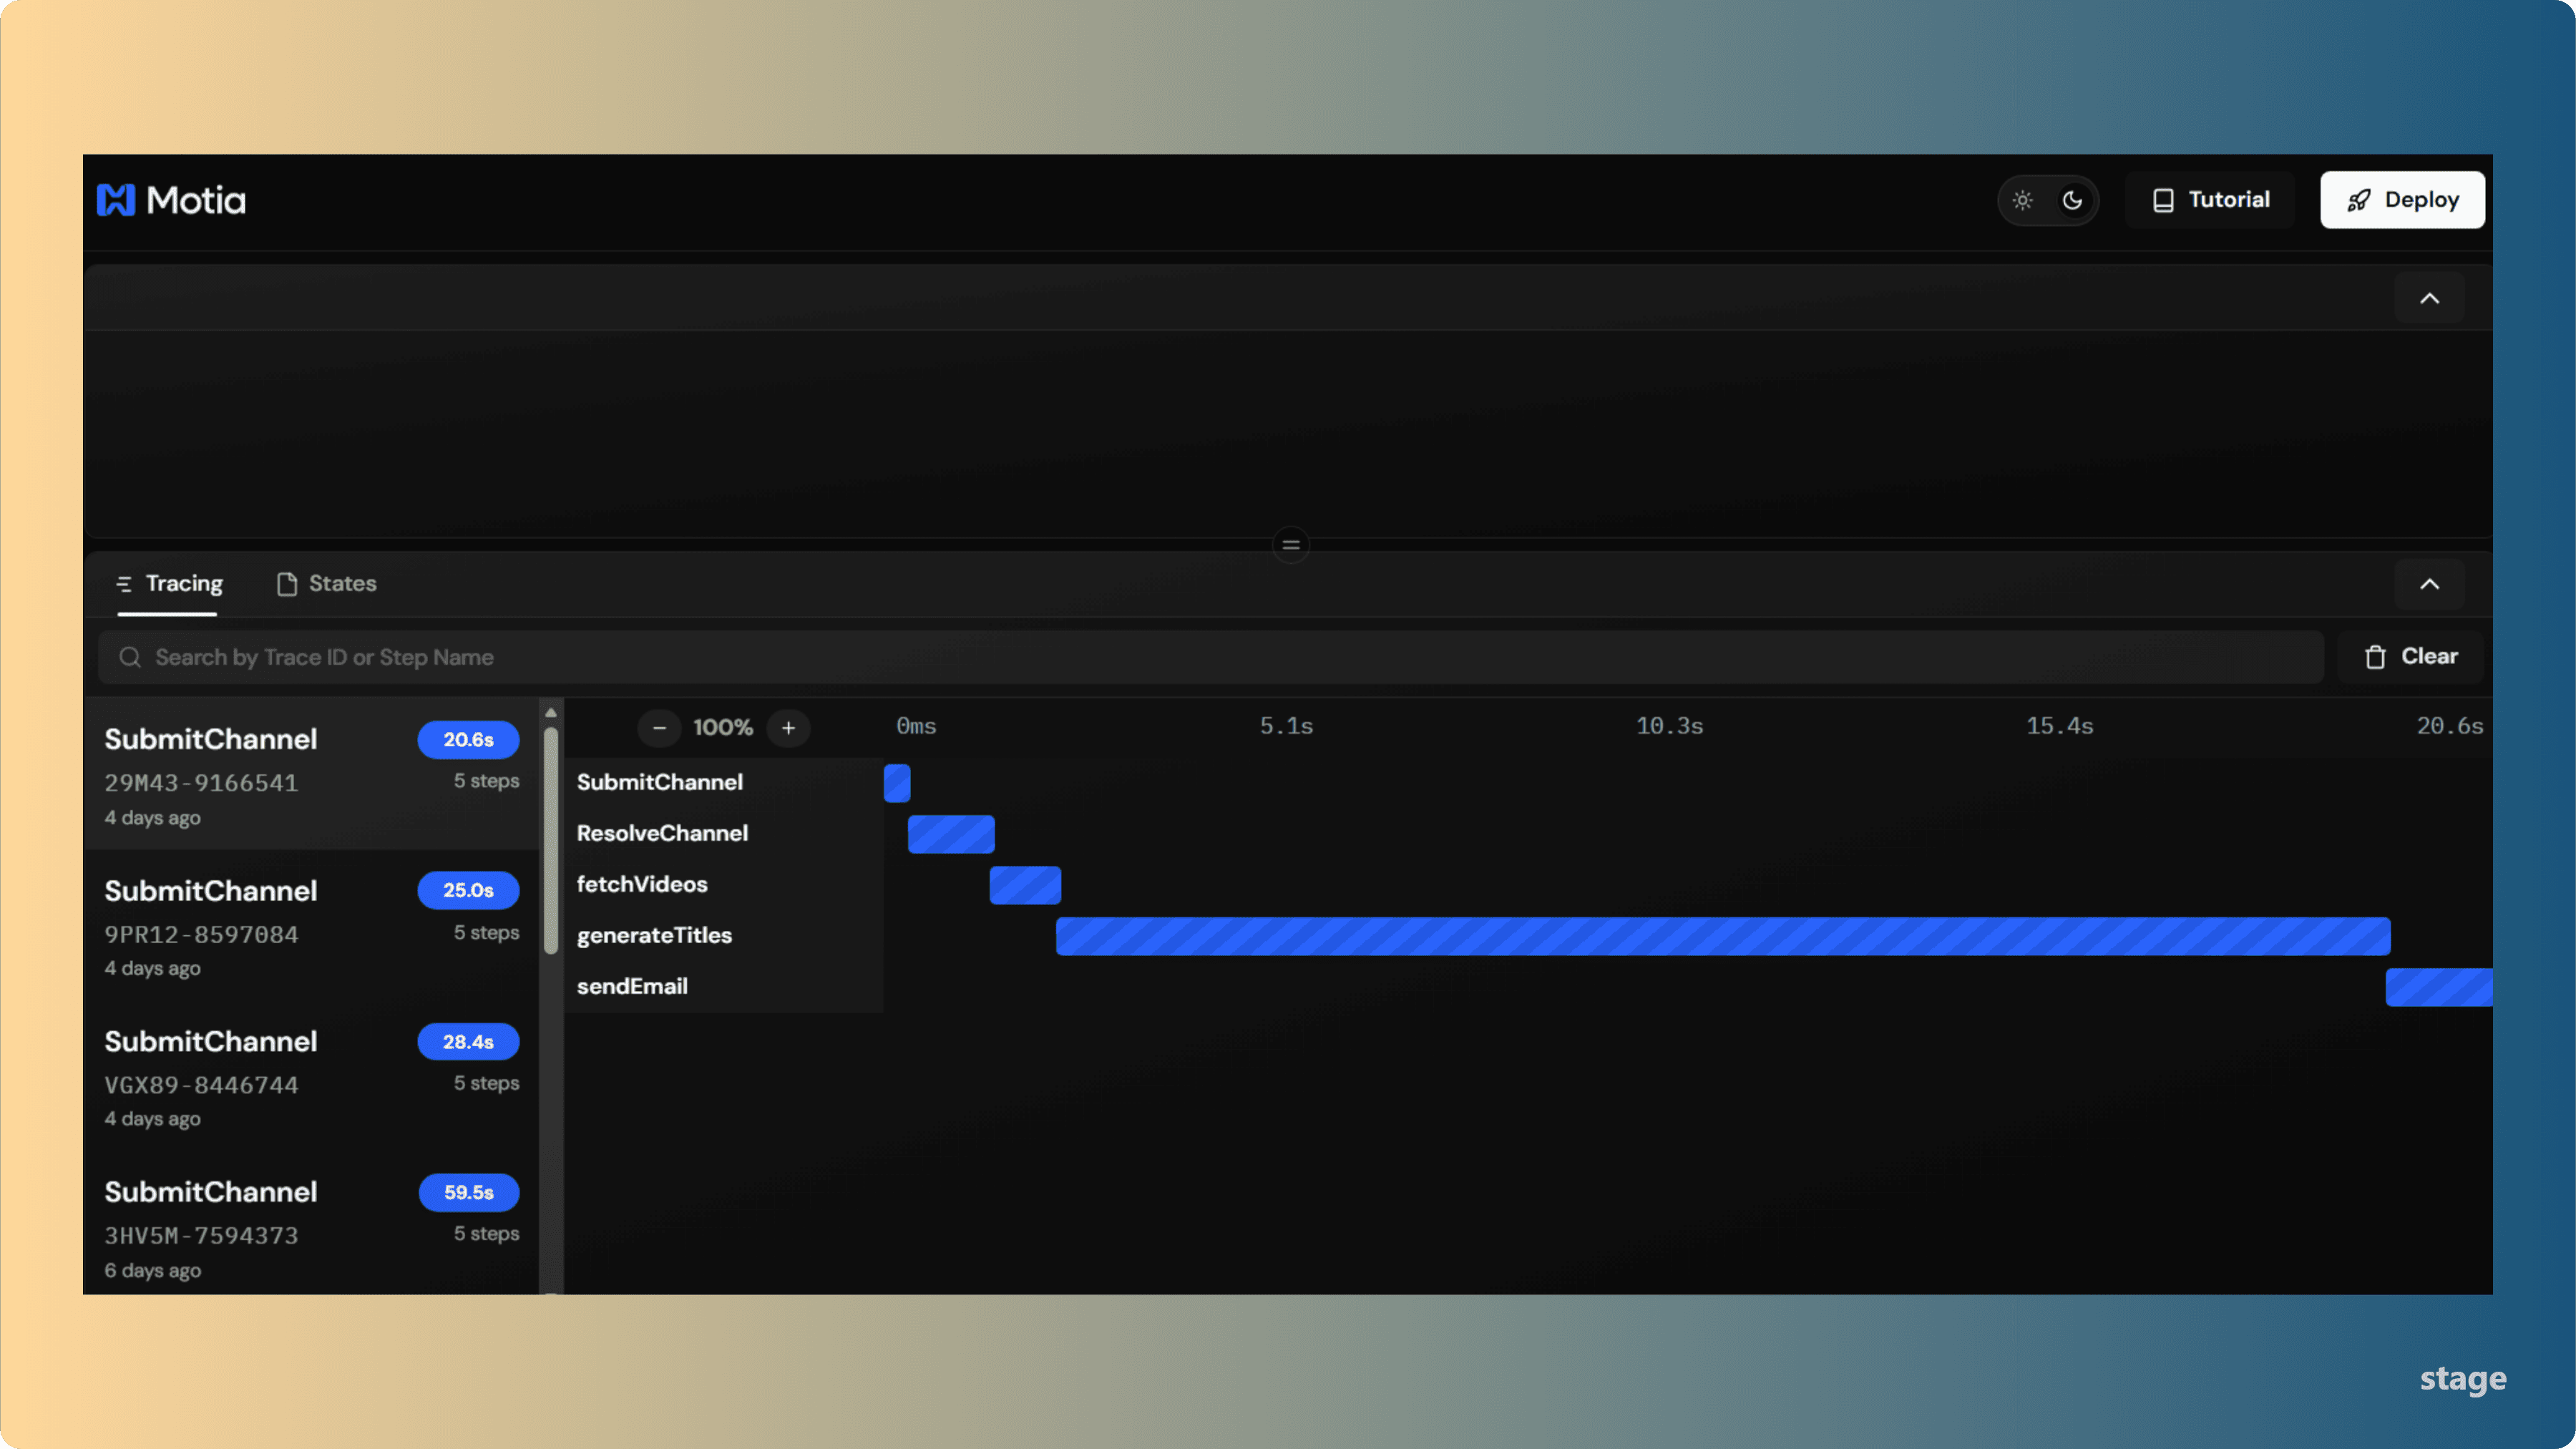Click the search magnifier icon
The image size is (2576, 1449).
pyautogui.click(x=130, y=657)
